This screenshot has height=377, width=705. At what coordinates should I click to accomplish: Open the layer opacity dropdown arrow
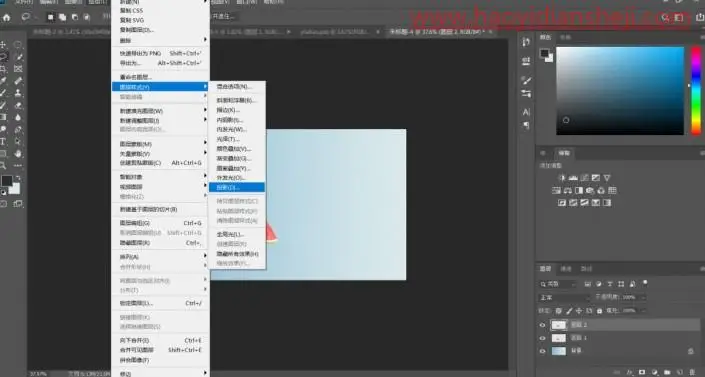[643, 297]
